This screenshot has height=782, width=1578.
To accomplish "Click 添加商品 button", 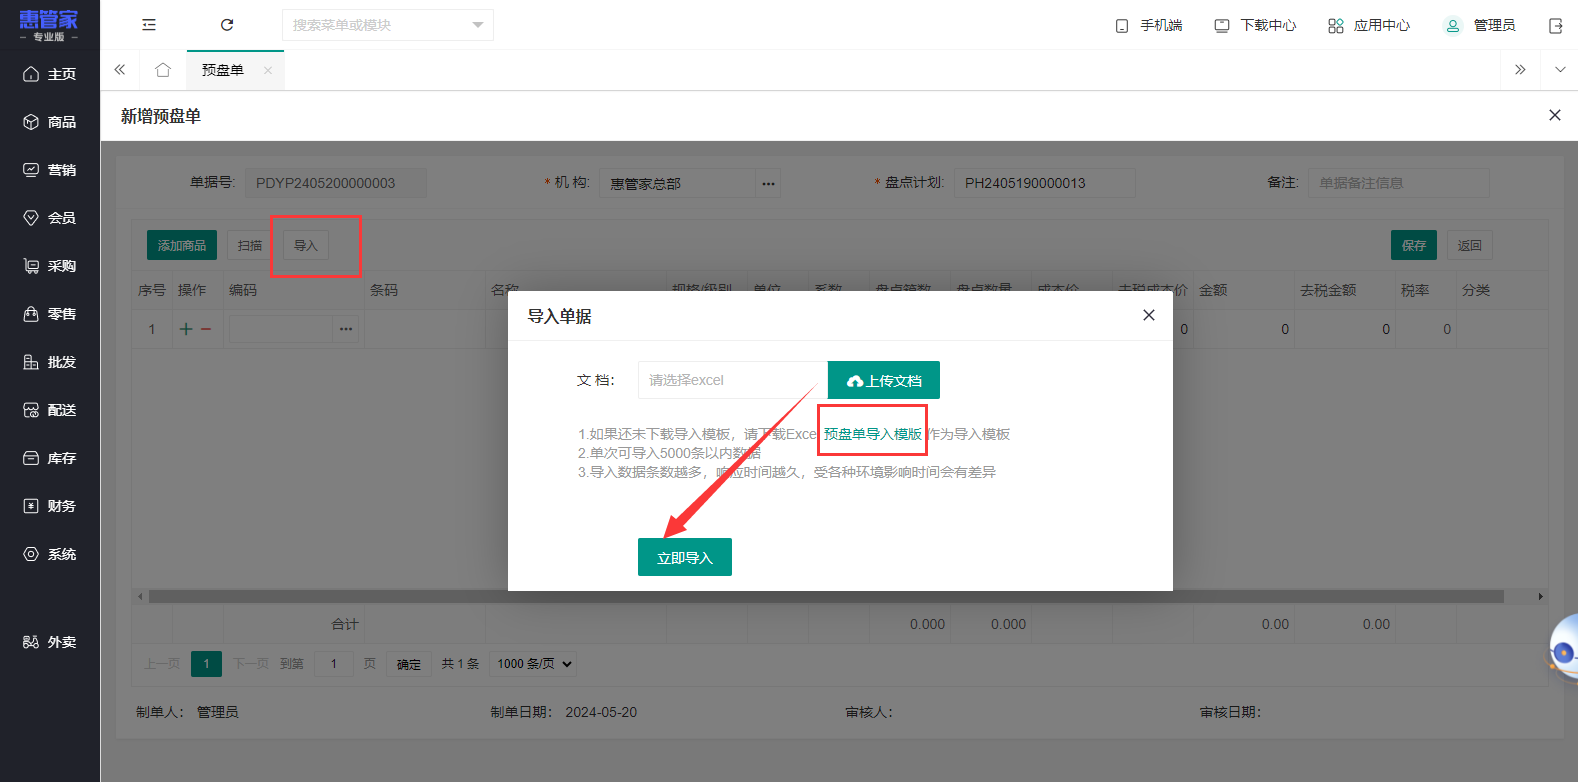I will [x=182, y=245].
